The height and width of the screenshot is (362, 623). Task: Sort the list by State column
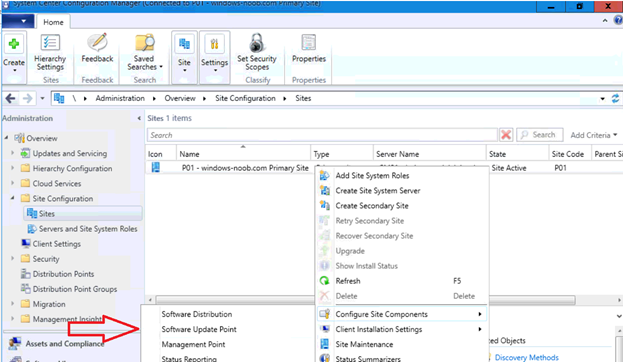click(x=517, y=154)
